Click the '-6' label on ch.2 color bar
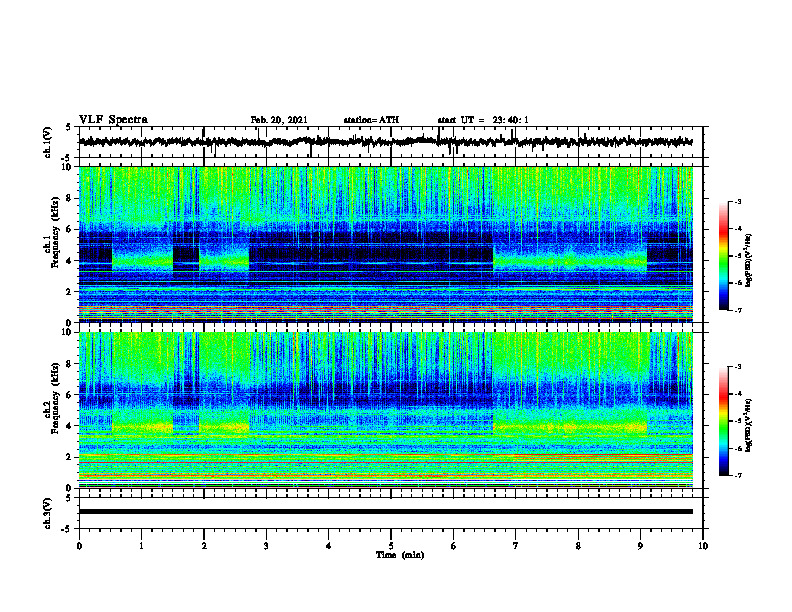The image size is (792, 612). [738, 448]
